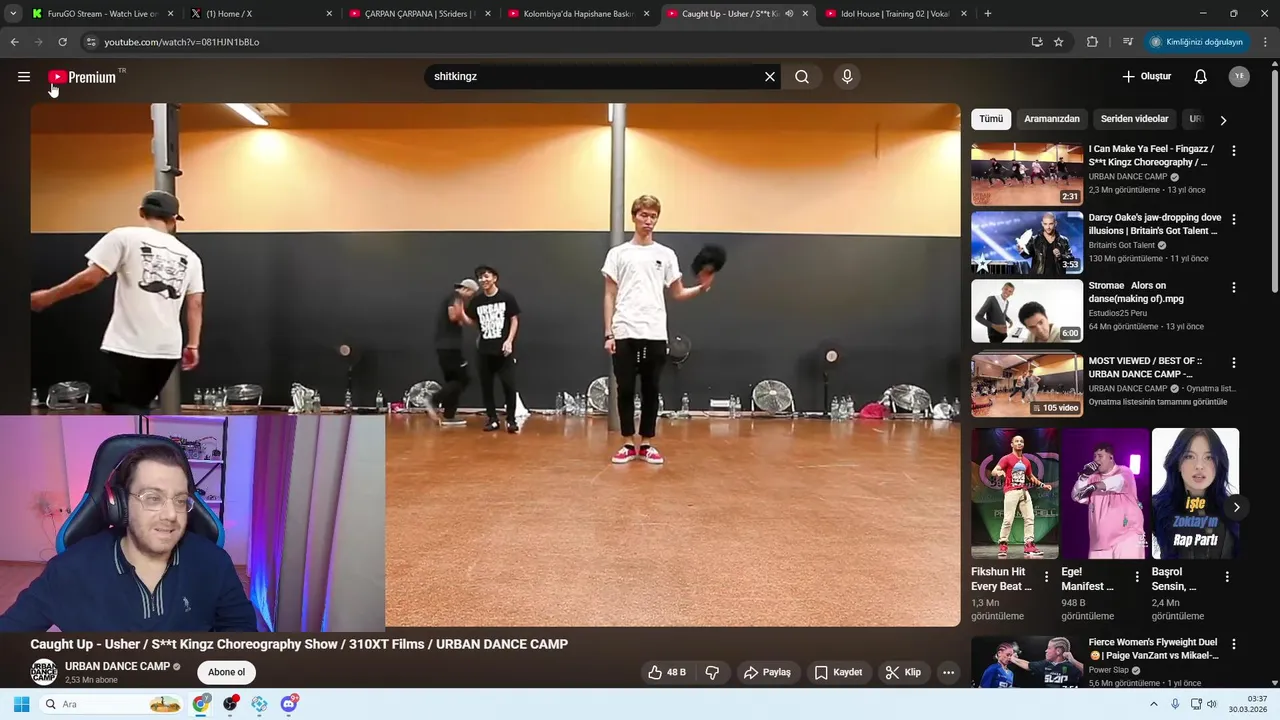
Task: Open I Can Make Ya Feel thumbnail
Action: tap(1027, 174)
